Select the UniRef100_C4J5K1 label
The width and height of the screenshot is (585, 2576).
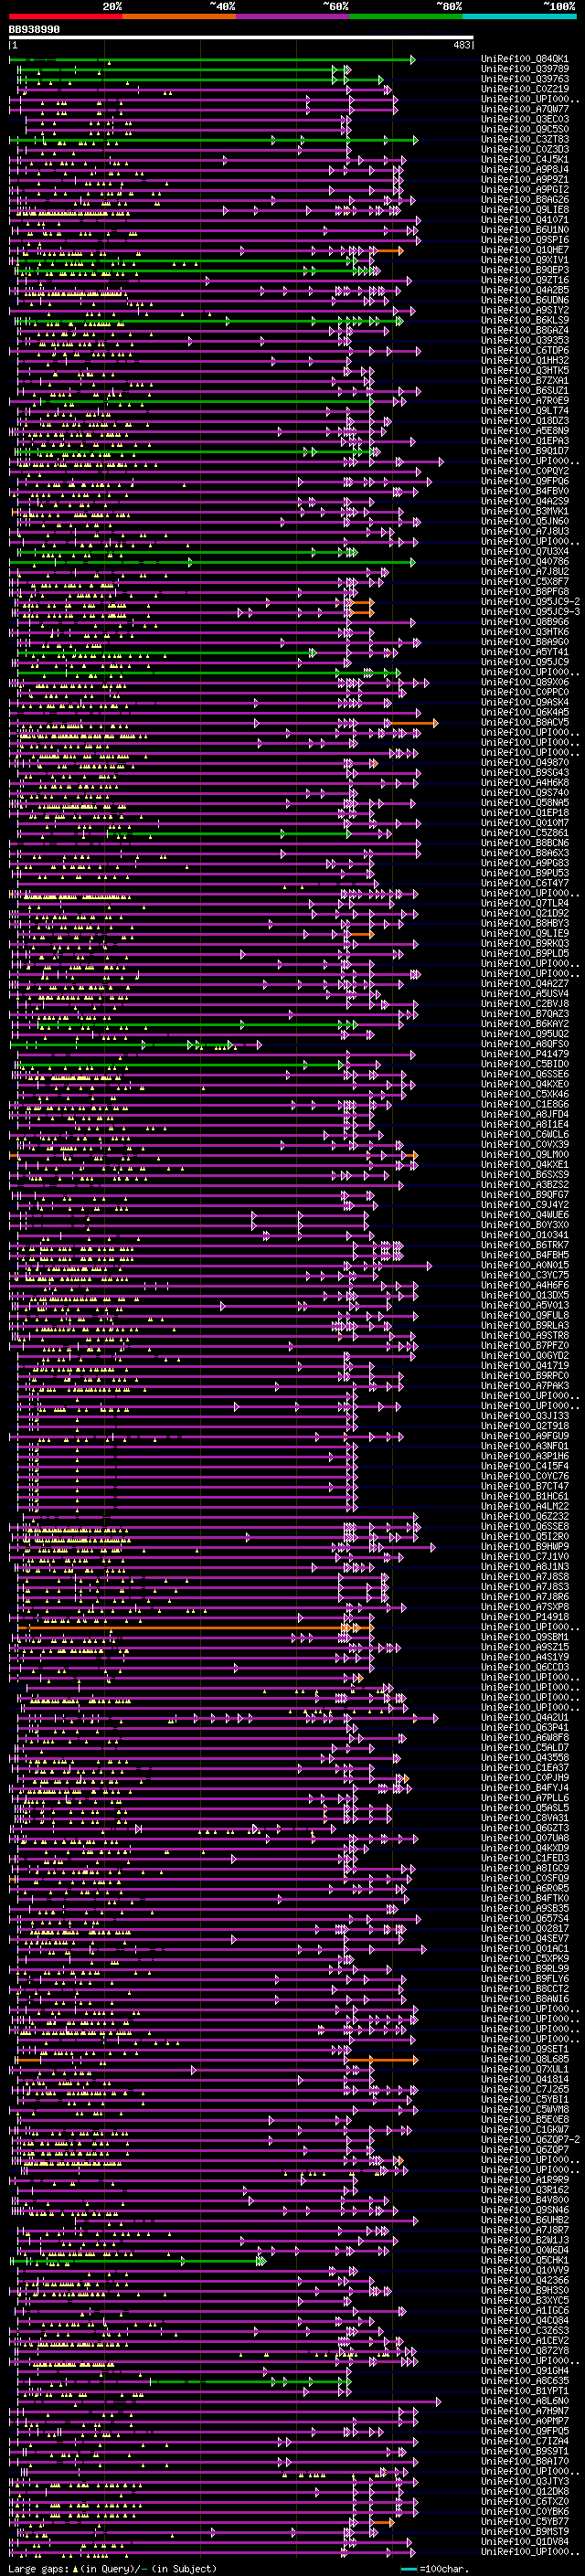[524, 159]
